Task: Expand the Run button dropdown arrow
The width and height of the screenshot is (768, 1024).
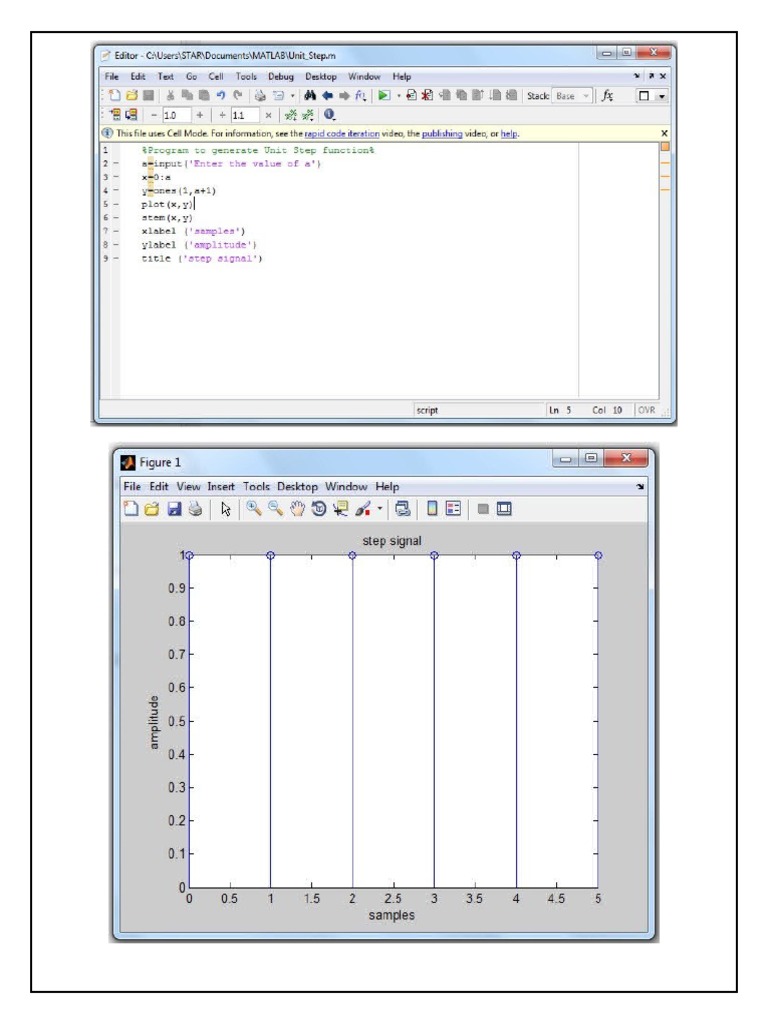Action: tap(399, 95)
